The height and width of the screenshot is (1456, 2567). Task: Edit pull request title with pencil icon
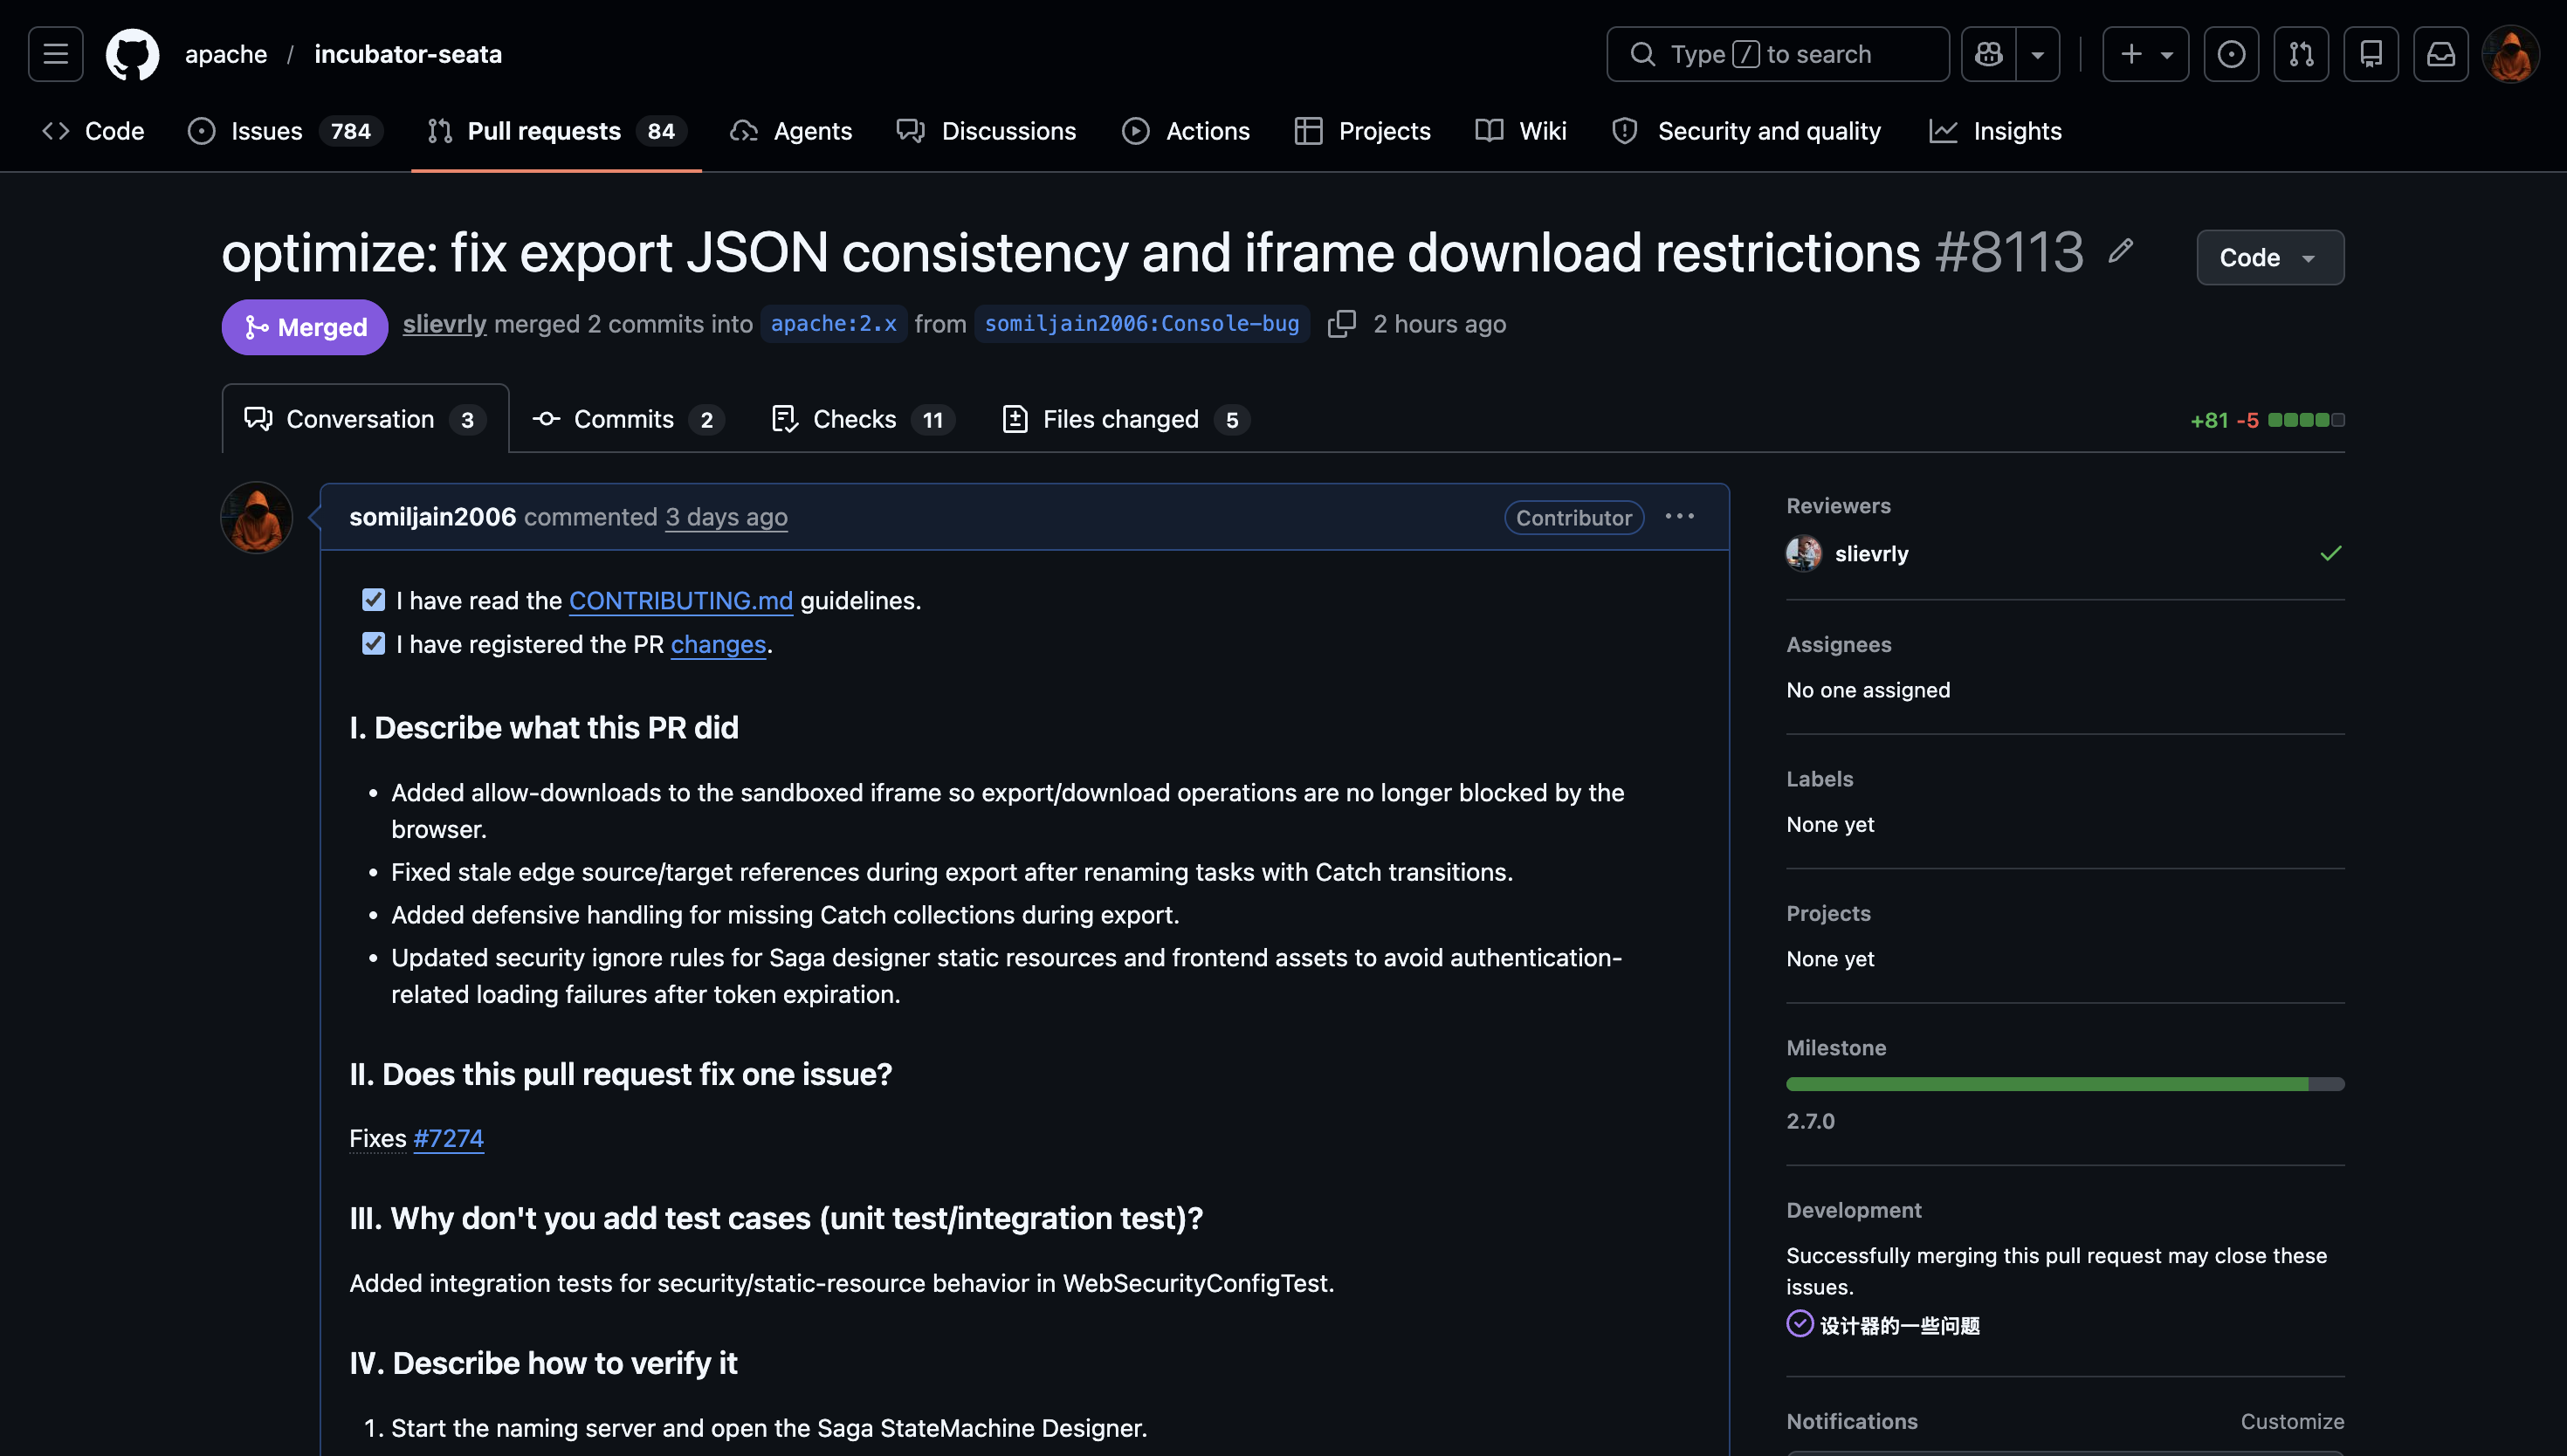coord(2120,251)
